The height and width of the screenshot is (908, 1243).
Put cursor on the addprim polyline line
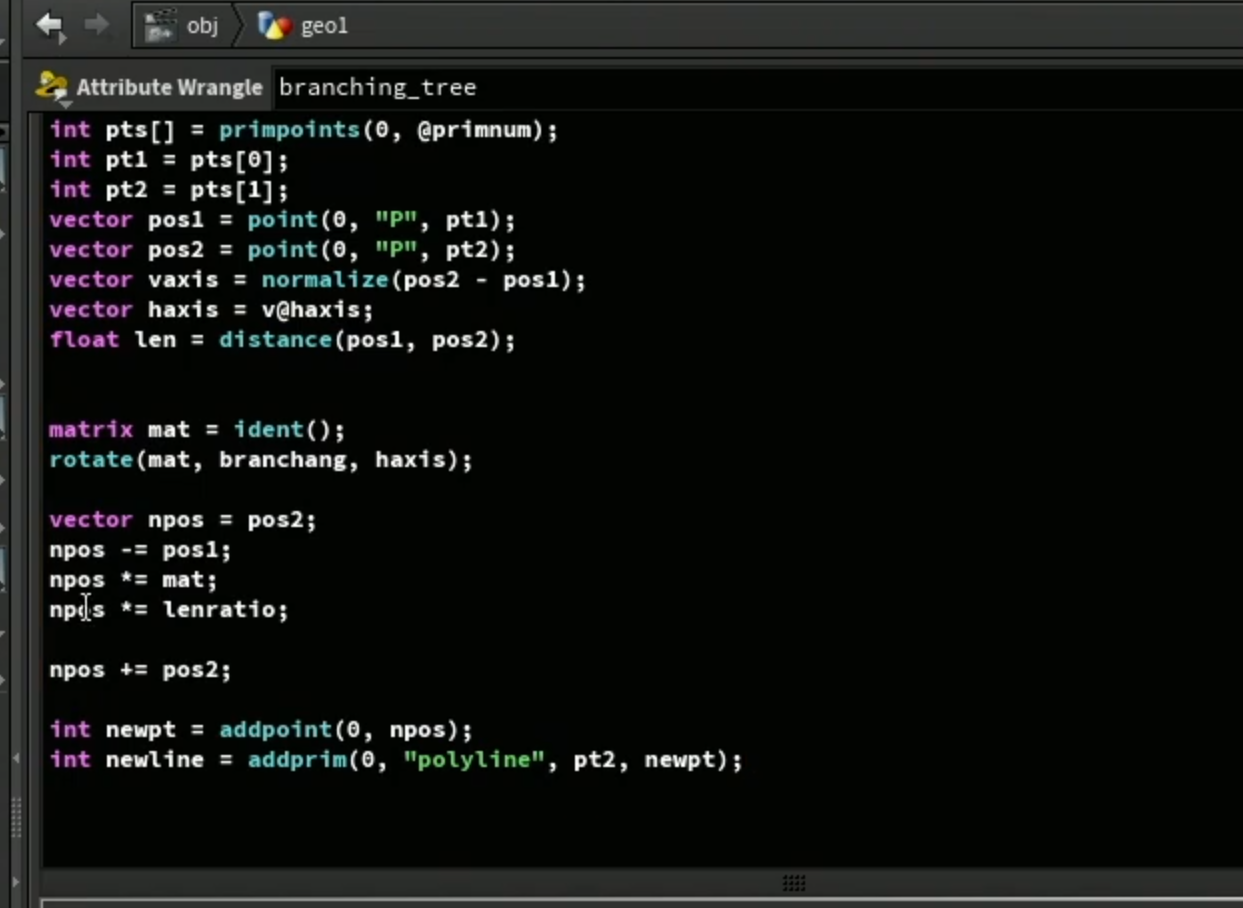point(396,760)
